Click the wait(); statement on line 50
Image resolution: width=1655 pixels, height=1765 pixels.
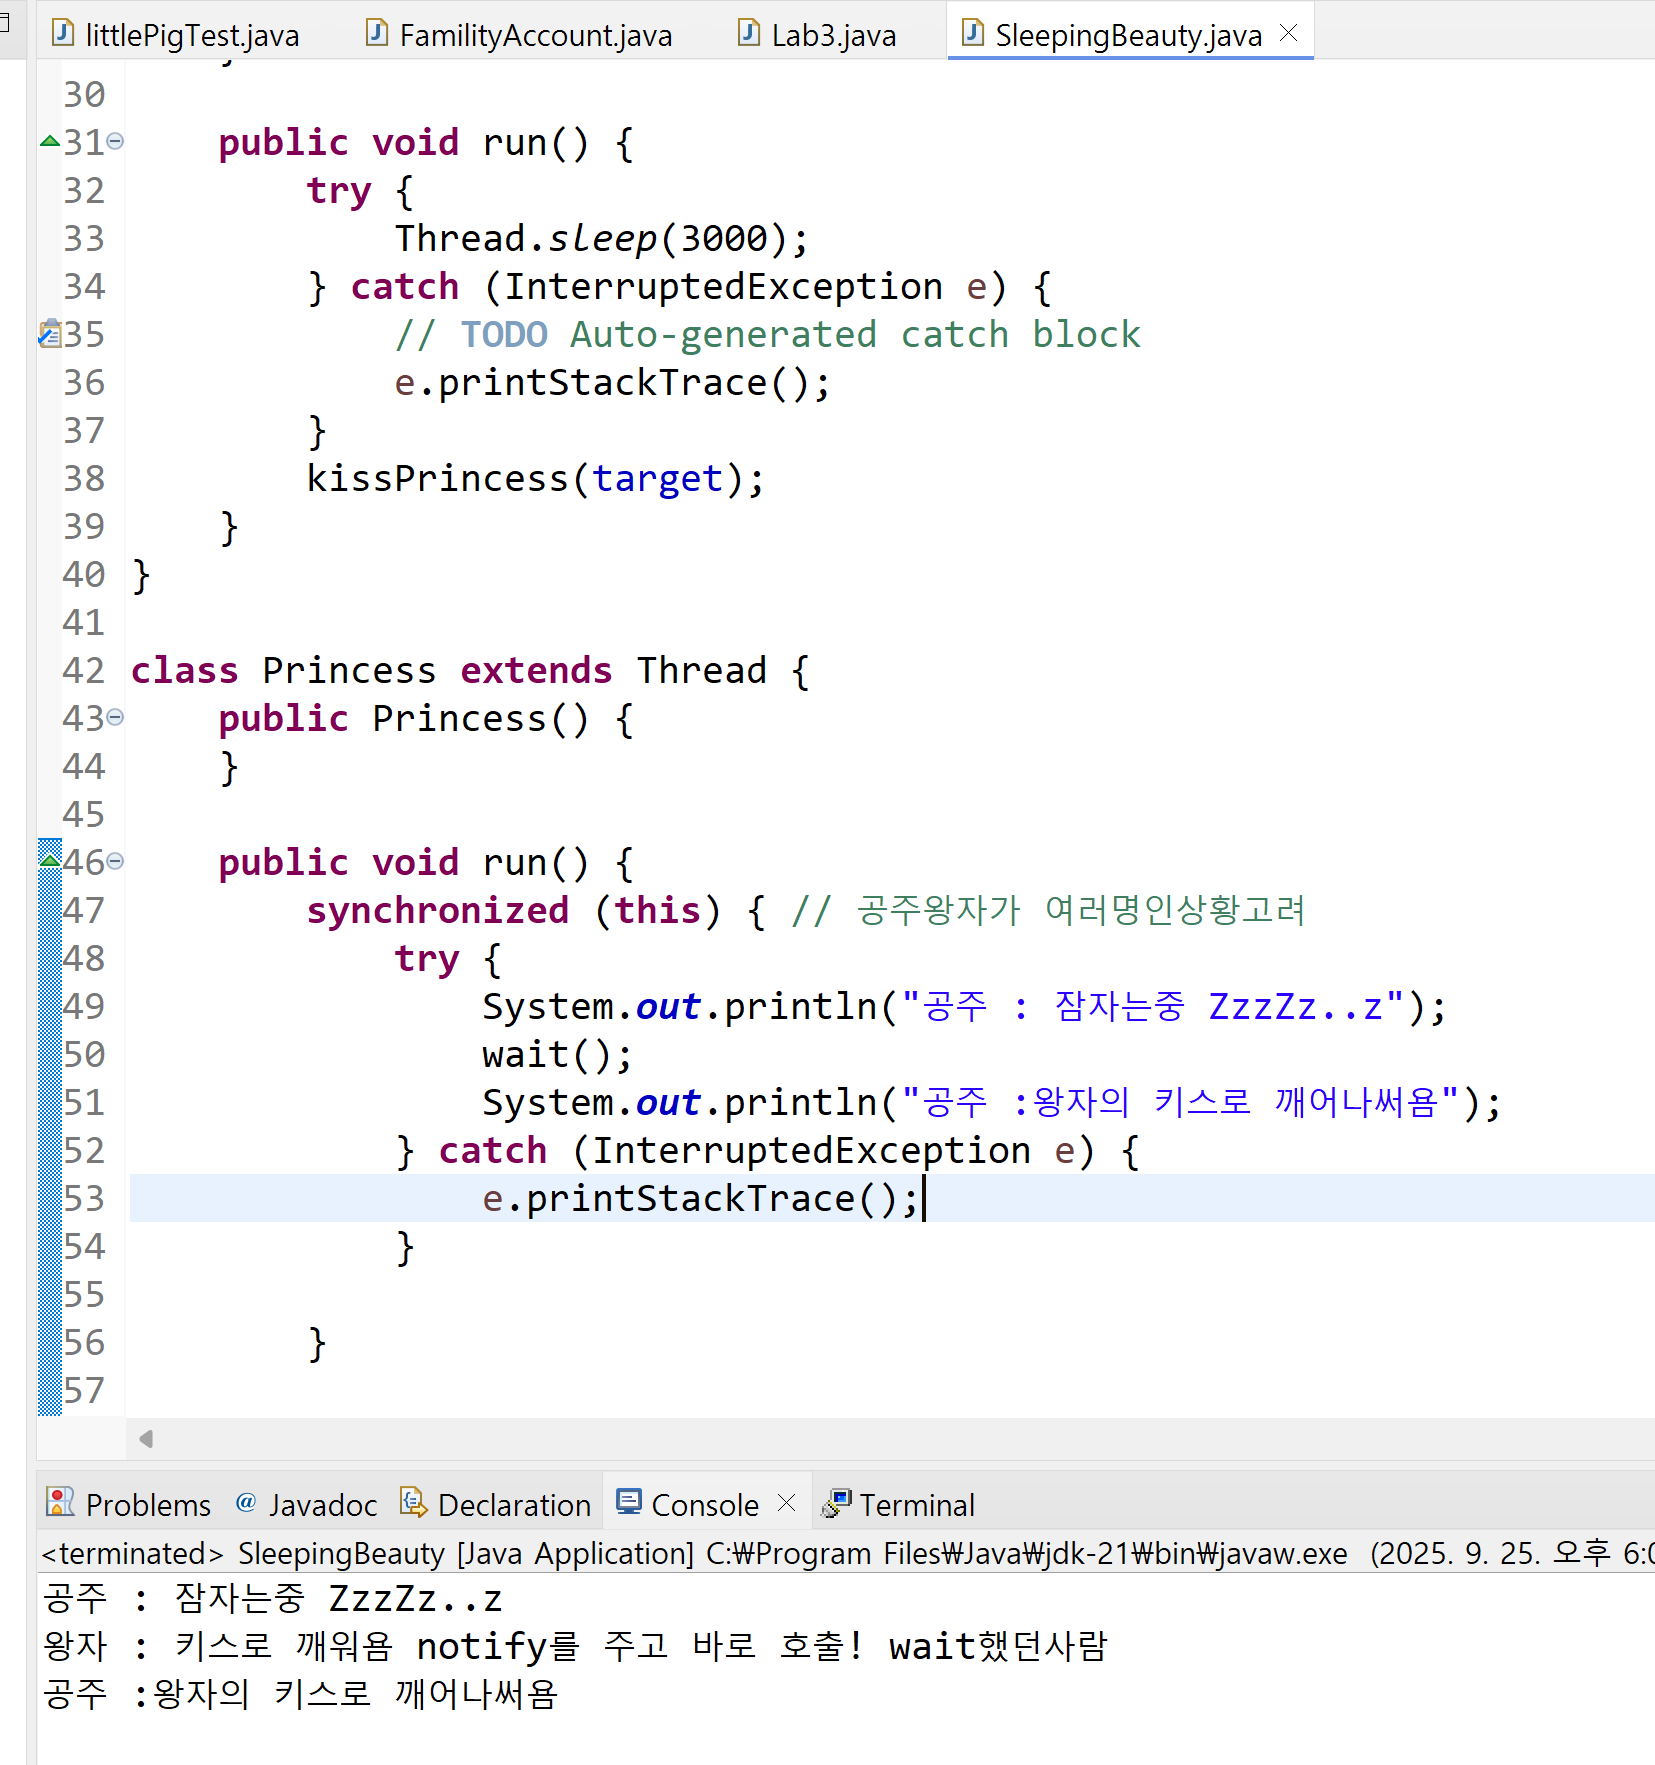click(557, 1054)
